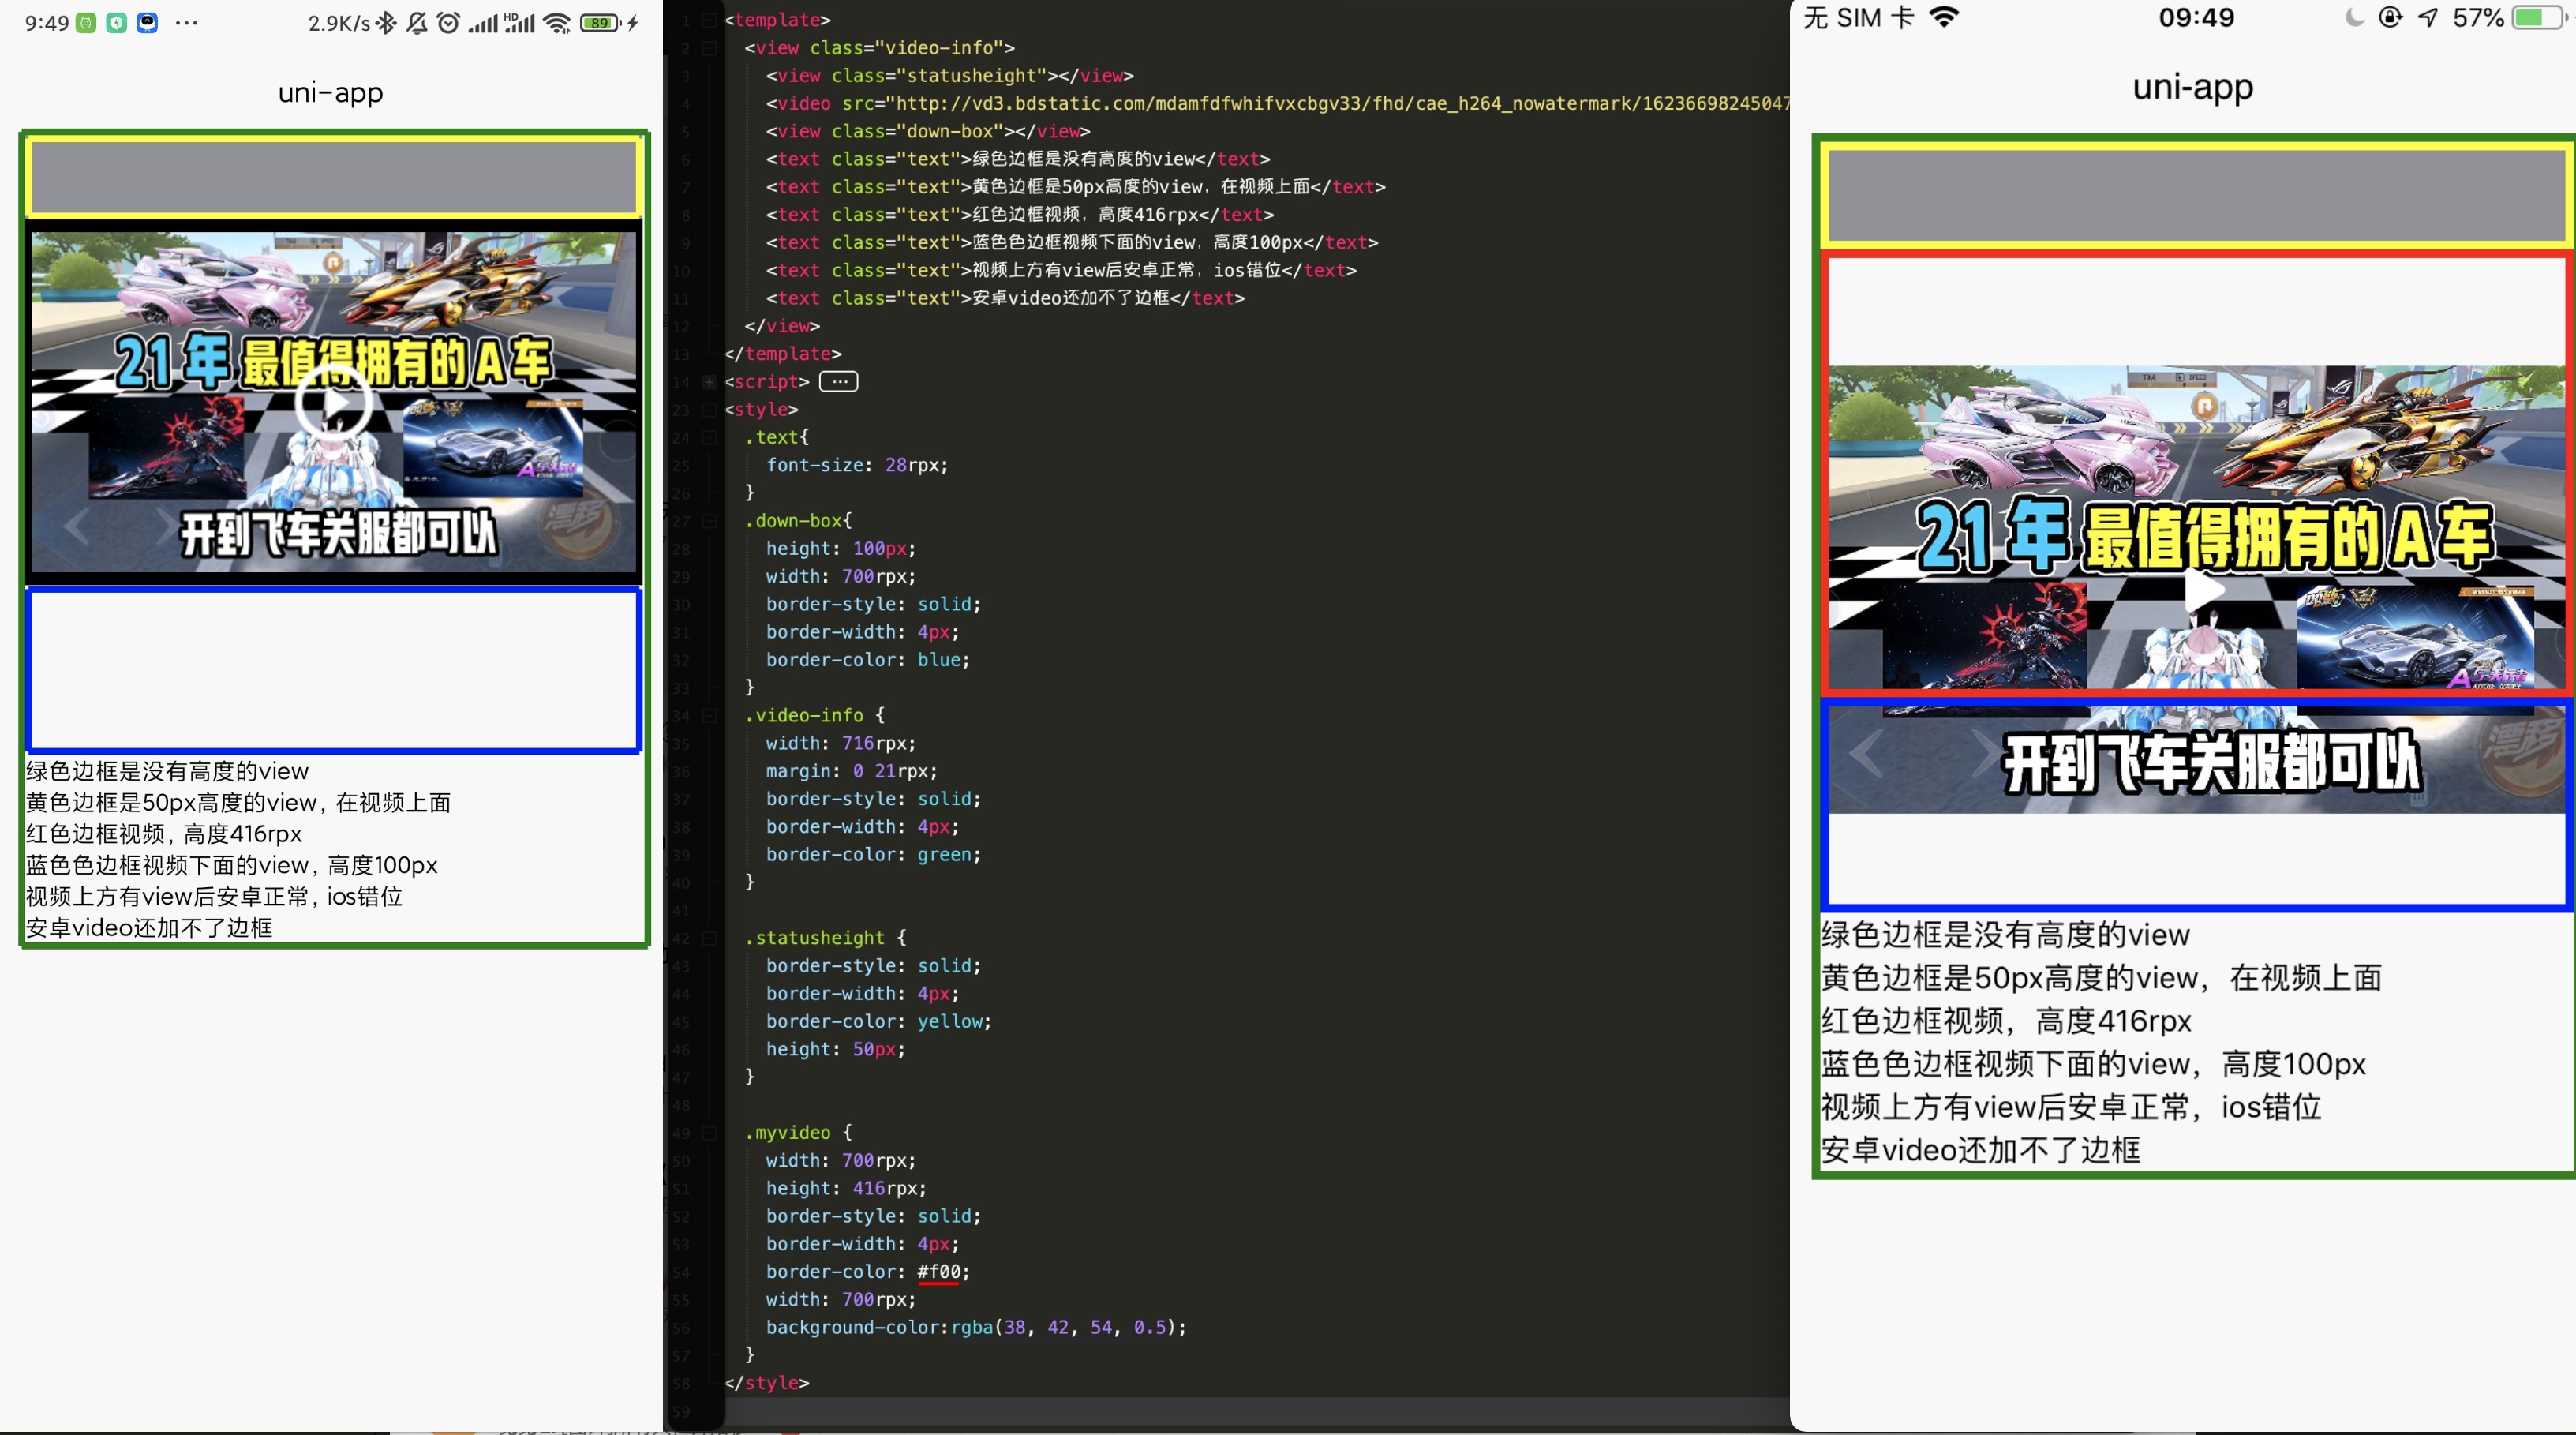This screenshot has width=2576, height=1435.
Task: Expand the folded script block
Action: pos(709,382)
